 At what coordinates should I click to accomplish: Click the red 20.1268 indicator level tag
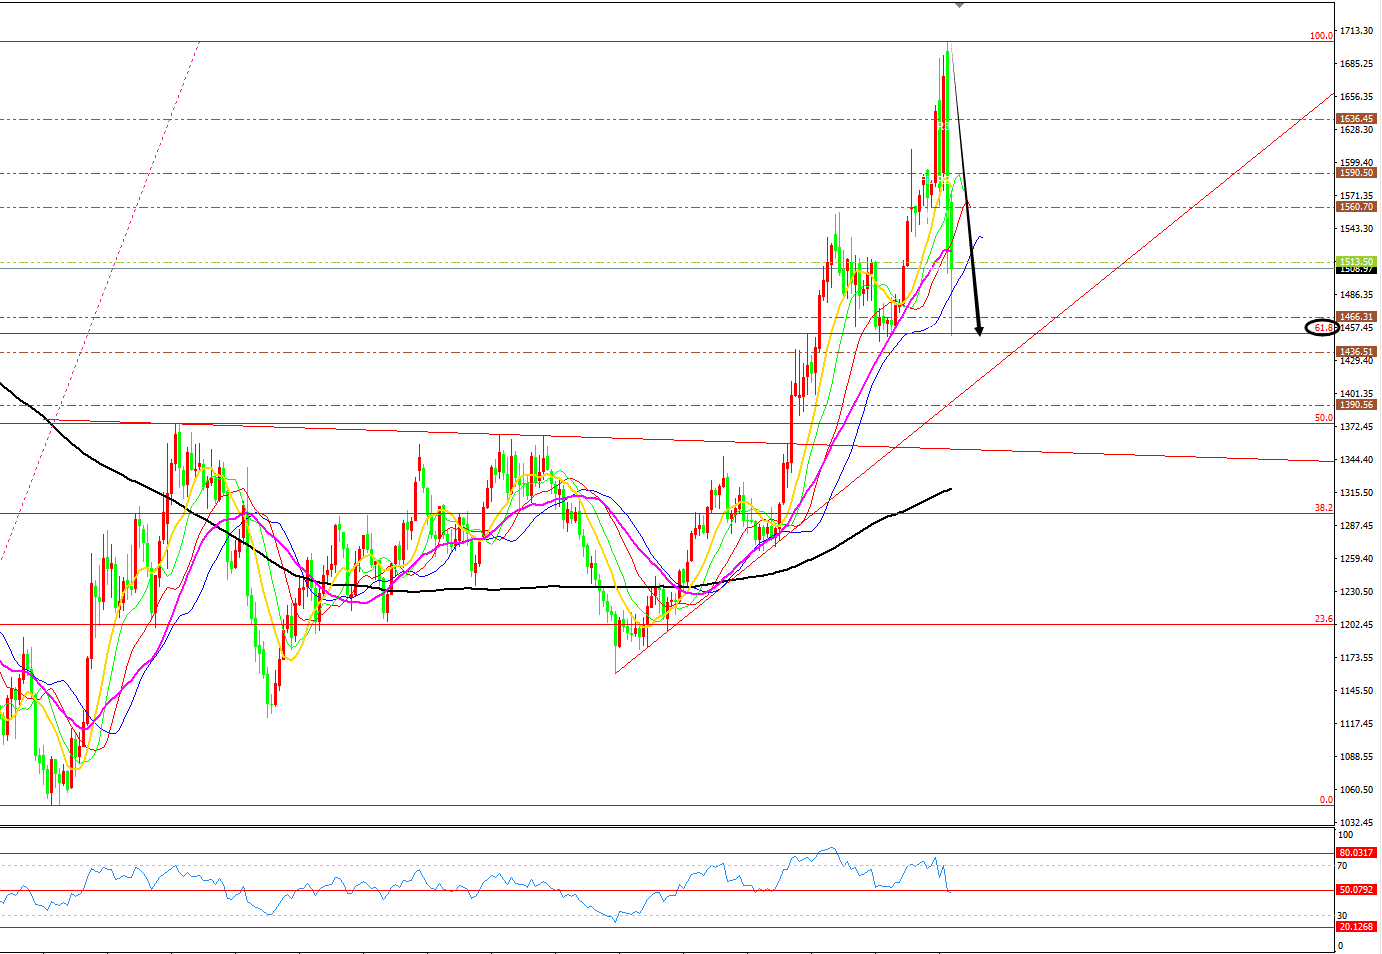pos(1356,927)
